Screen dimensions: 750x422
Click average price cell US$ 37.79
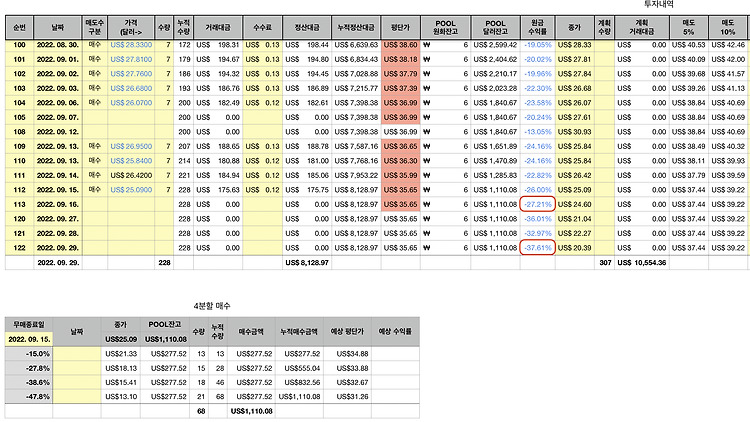click(400, 74)
